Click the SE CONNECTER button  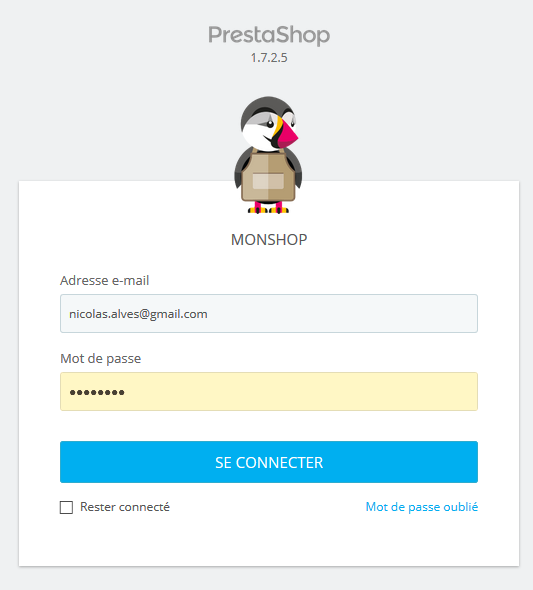pyautogui.click(x=269, y=462)
